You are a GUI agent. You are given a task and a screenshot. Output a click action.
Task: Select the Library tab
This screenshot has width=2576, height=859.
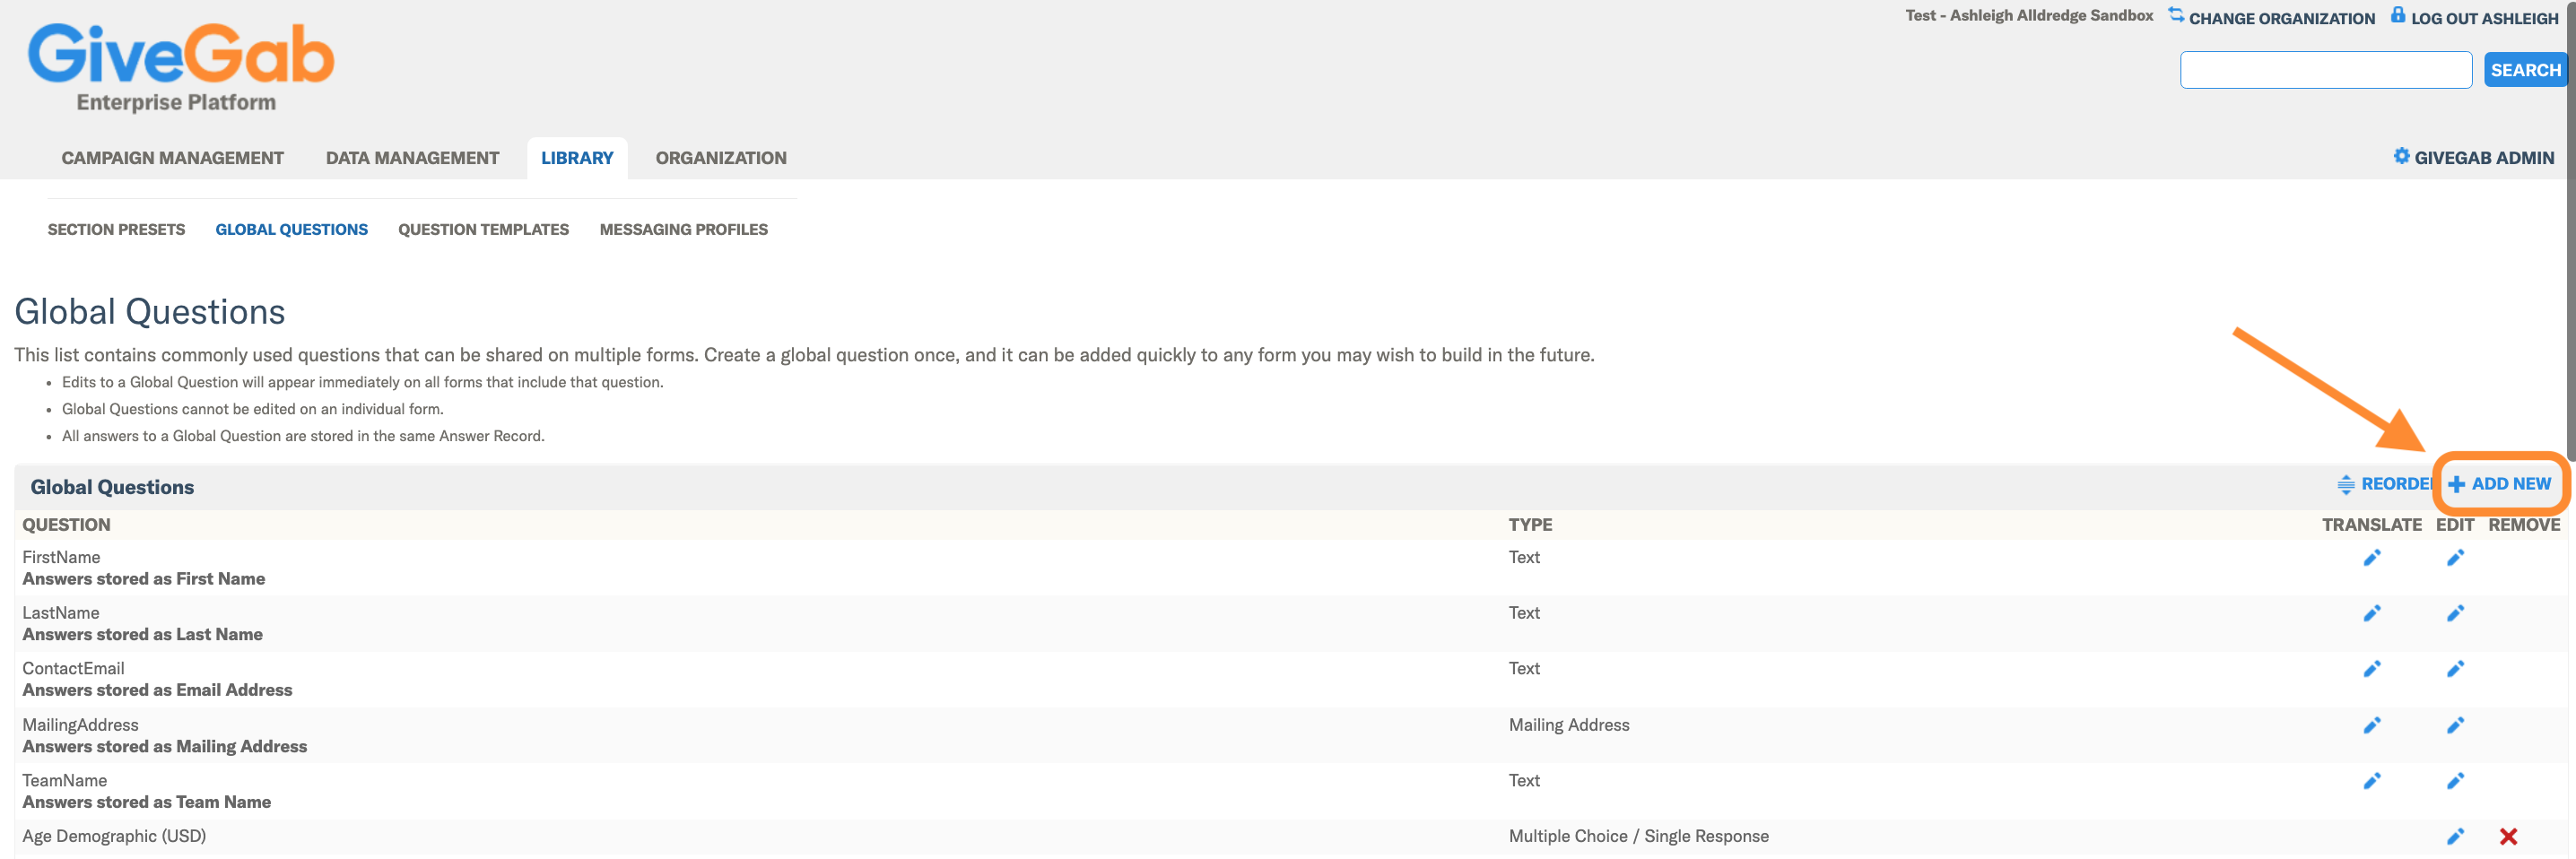coord(577,158)
